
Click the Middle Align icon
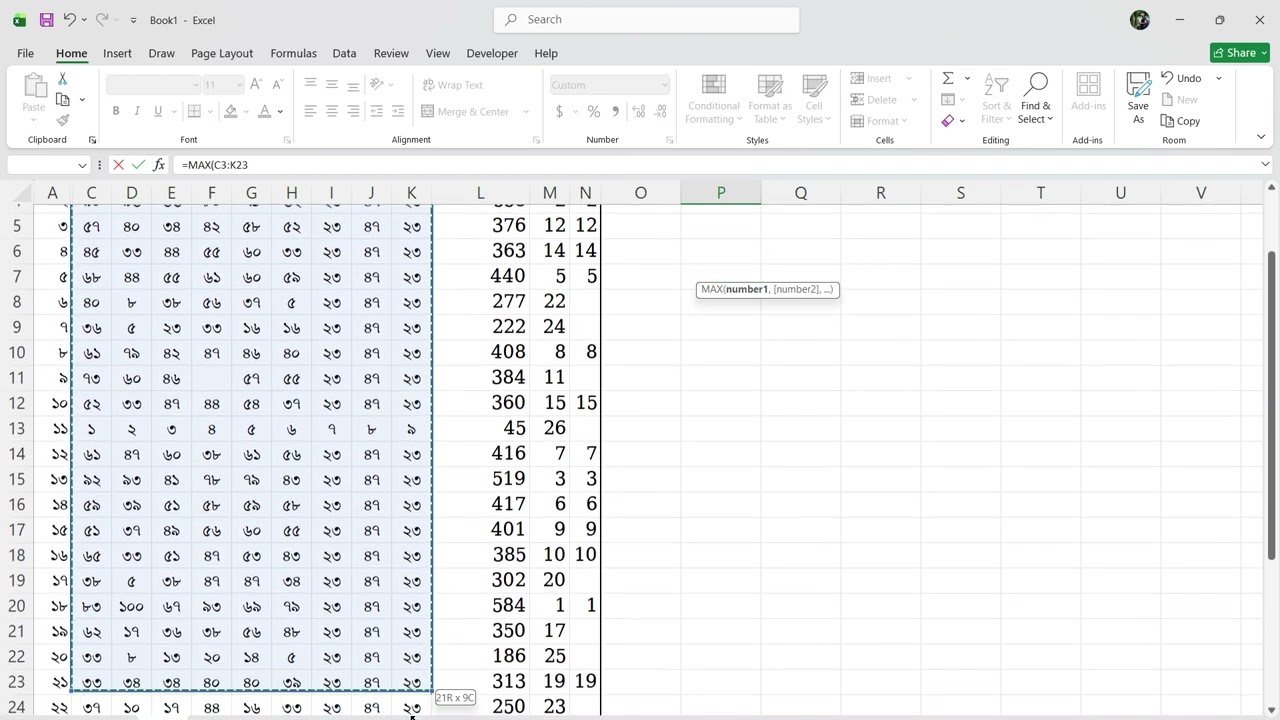click(332, 84)
